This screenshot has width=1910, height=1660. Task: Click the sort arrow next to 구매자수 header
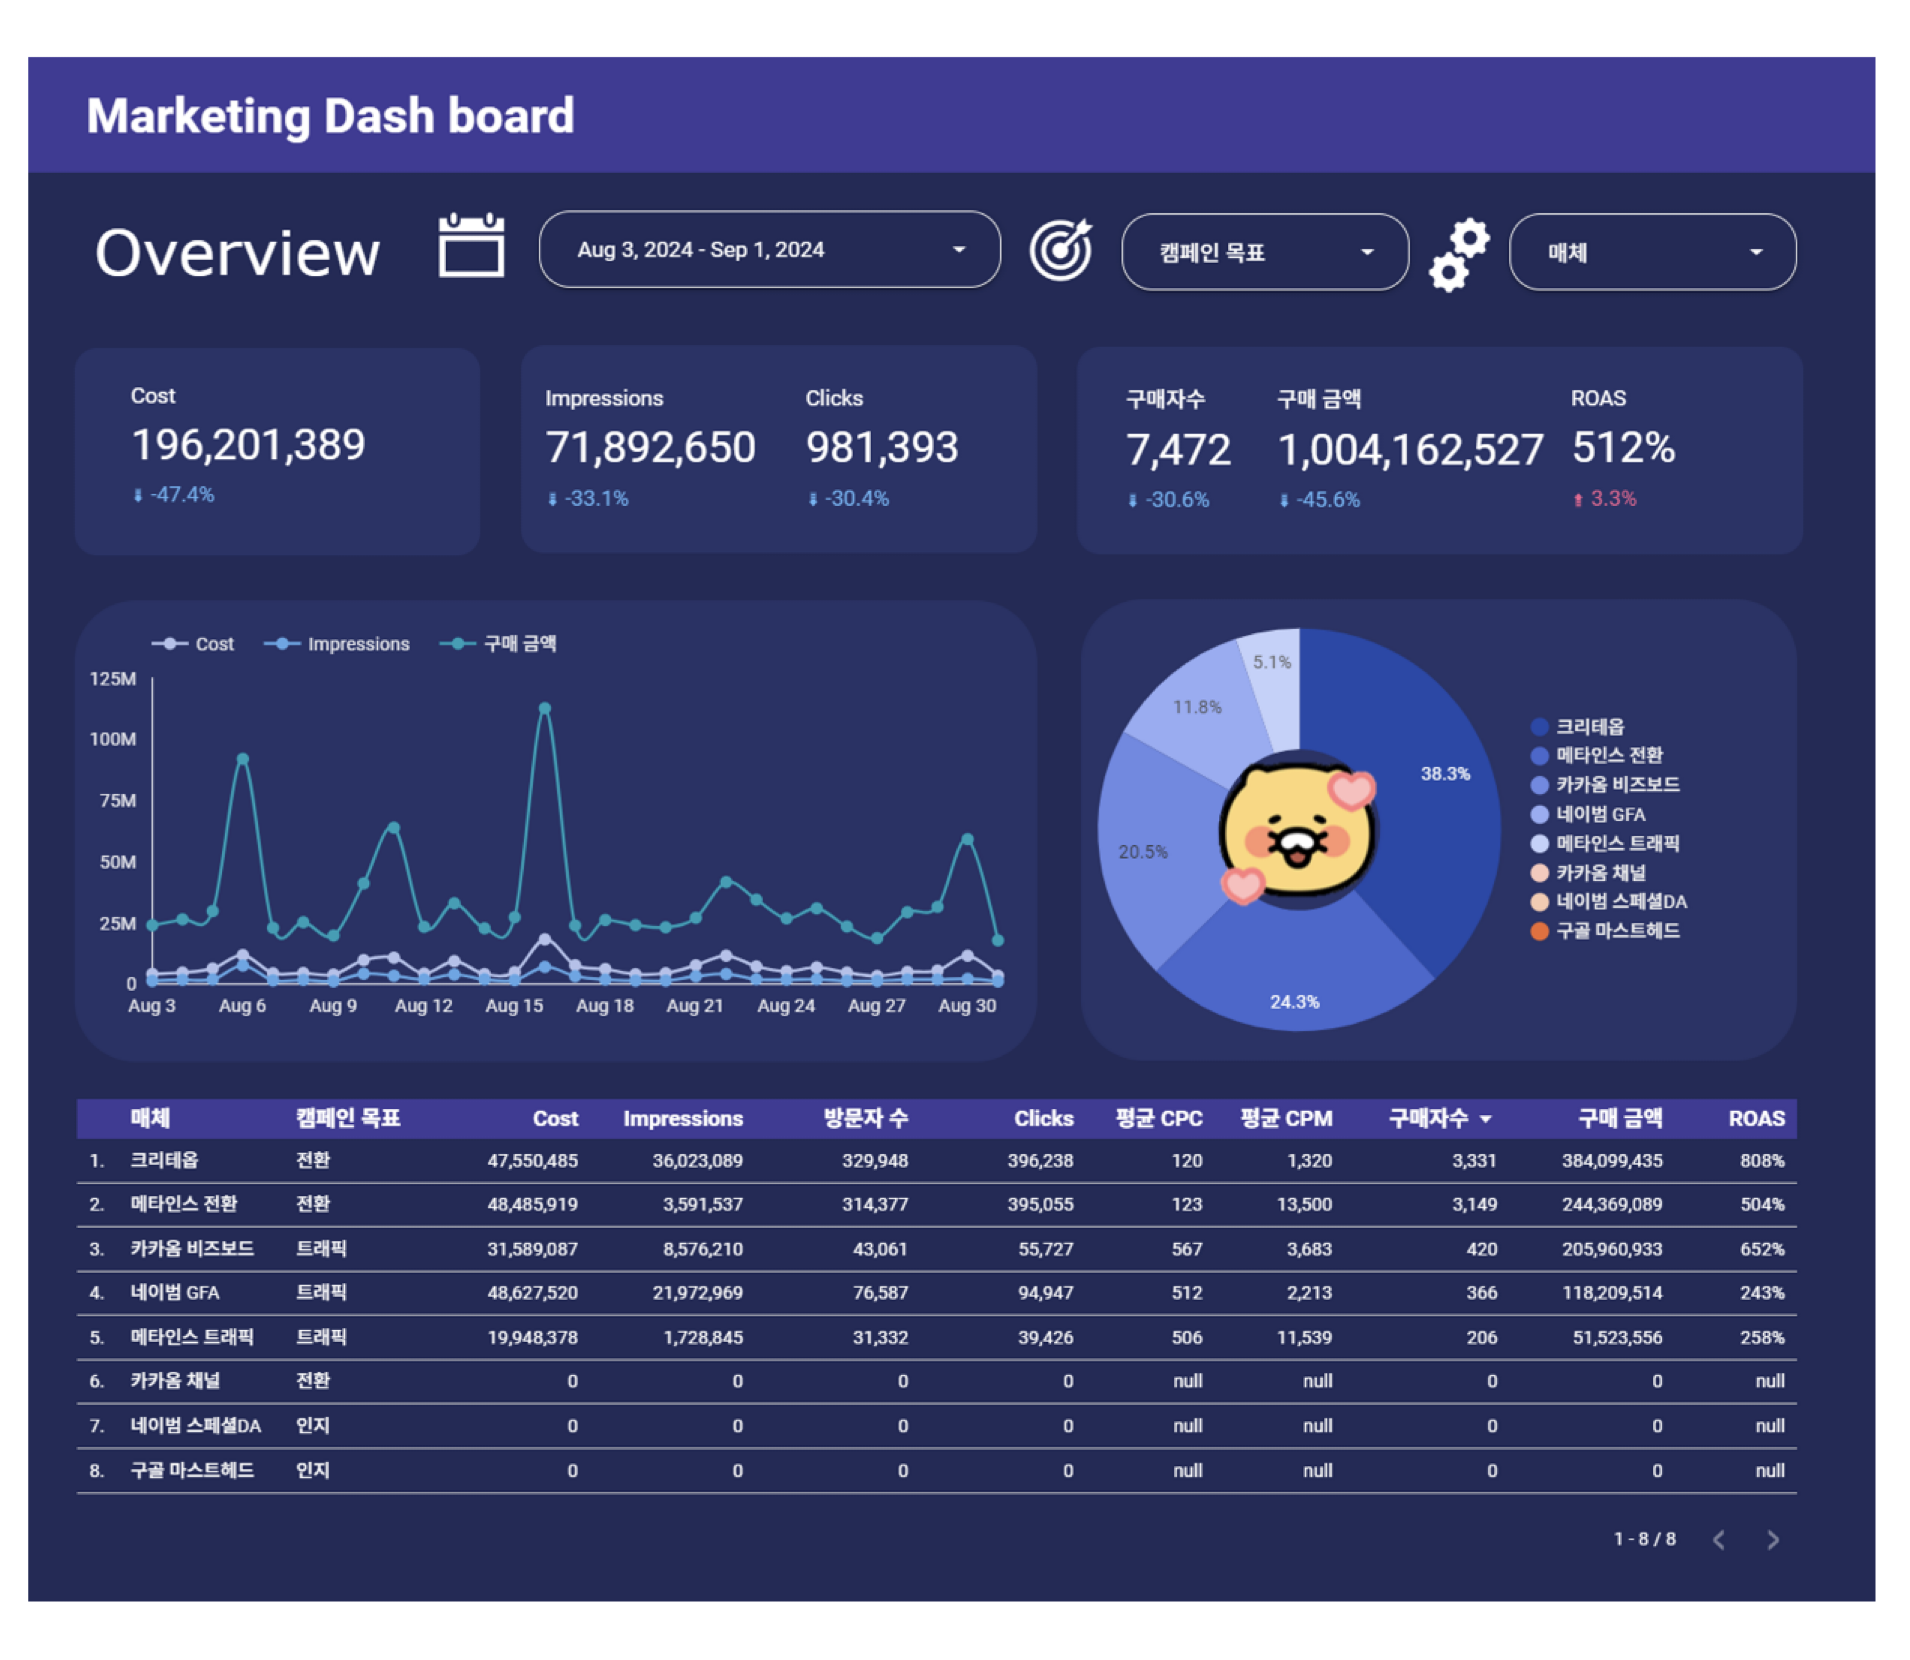(1485, 1119)
